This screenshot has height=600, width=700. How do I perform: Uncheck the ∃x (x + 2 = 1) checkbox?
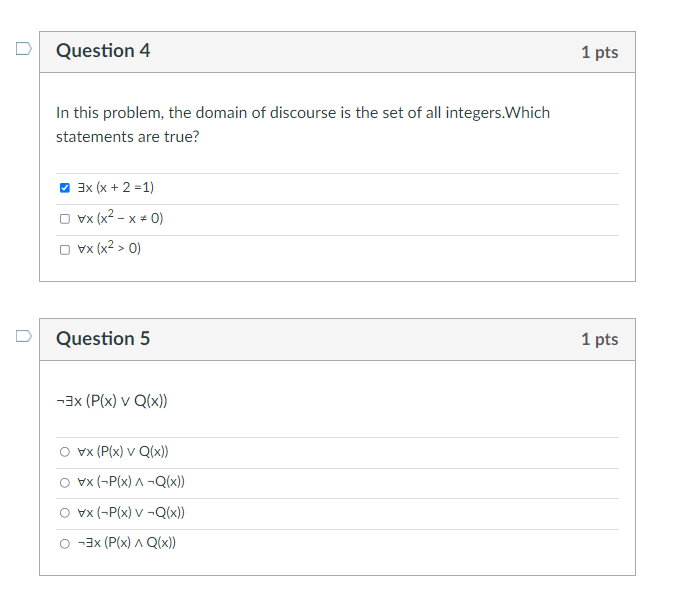click(65, 188)
